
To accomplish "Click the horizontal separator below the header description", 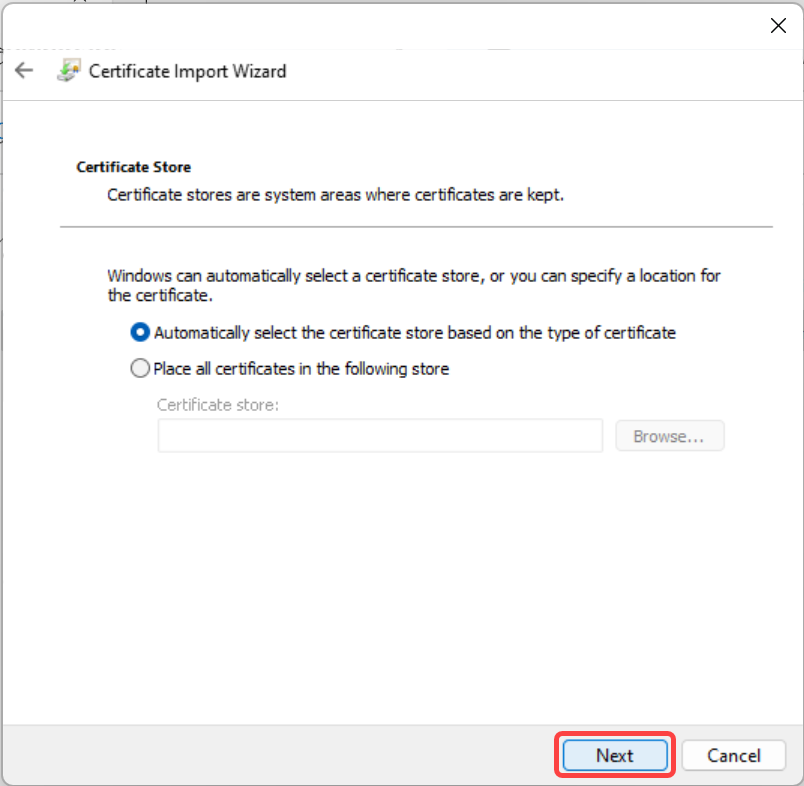I will [x=416, y=227].
